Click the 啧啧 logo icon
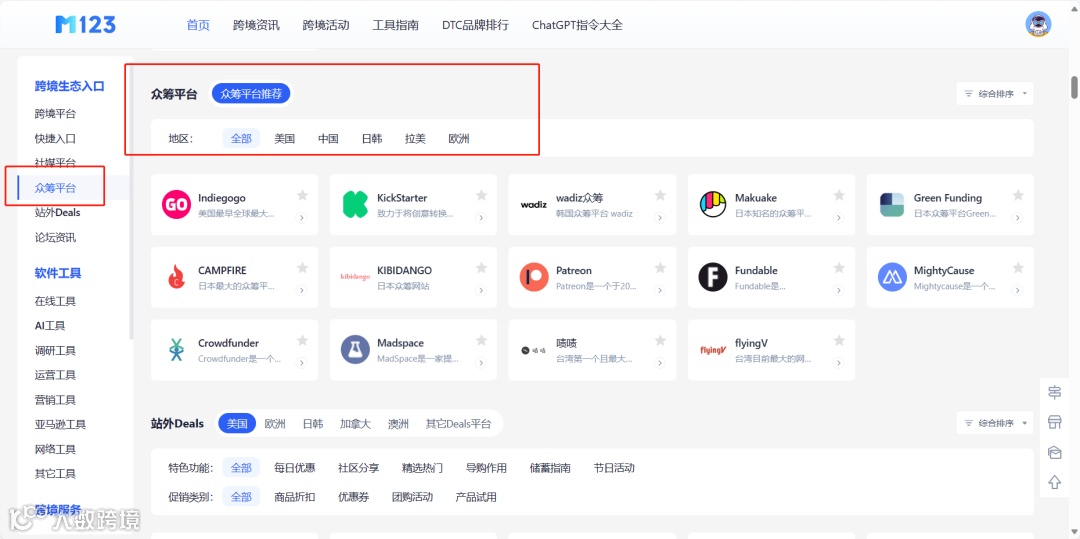This screenshot has height=539, width=1080. point(534,350)
